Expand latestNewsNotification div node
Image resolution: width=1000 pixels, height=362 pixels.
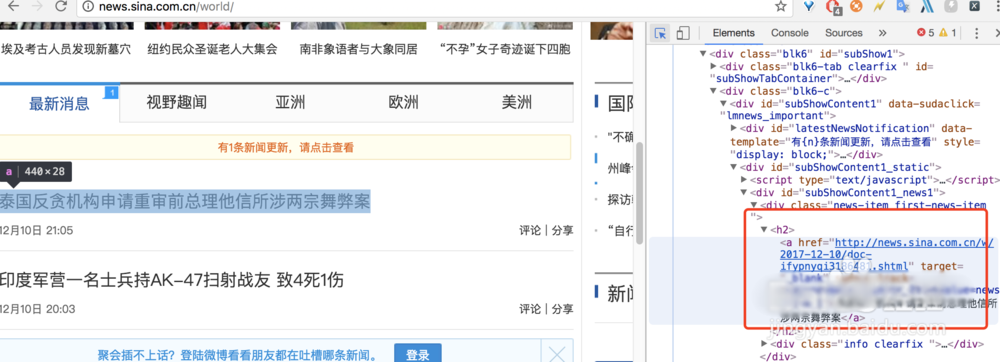734,128
